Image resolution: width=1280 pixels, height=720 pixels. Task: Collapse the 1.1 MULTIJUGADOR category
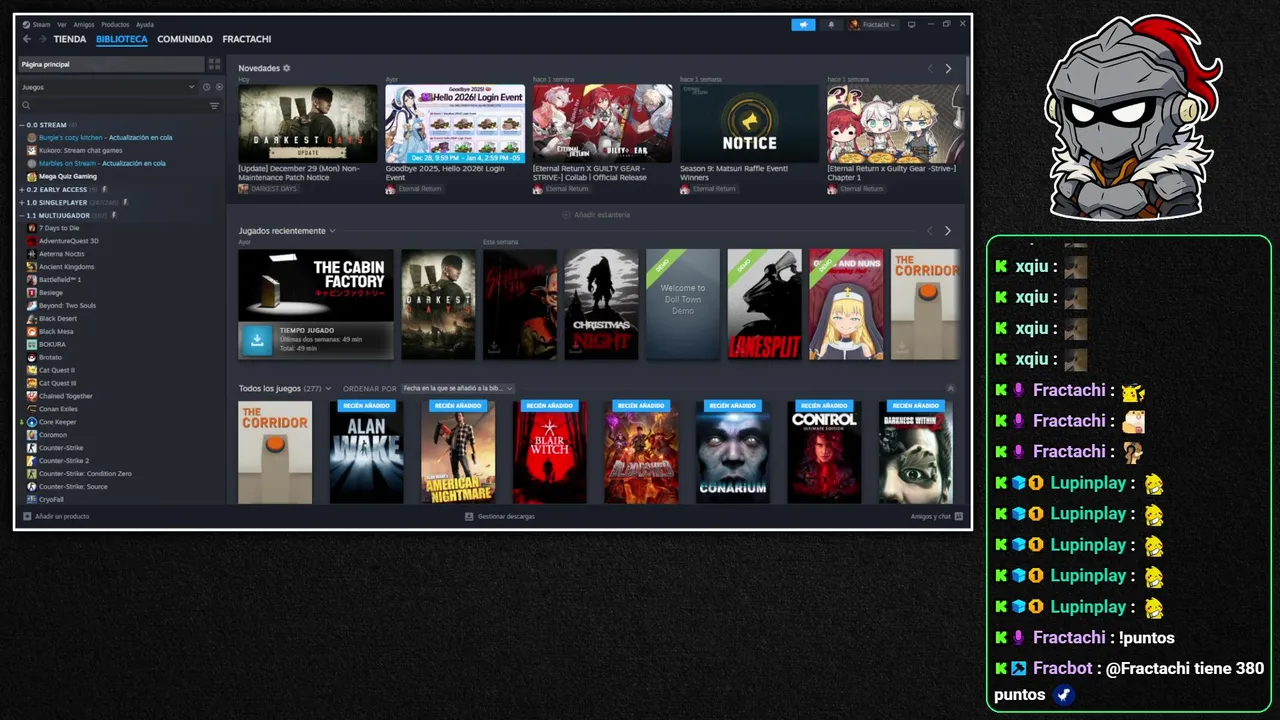(22, 215)
